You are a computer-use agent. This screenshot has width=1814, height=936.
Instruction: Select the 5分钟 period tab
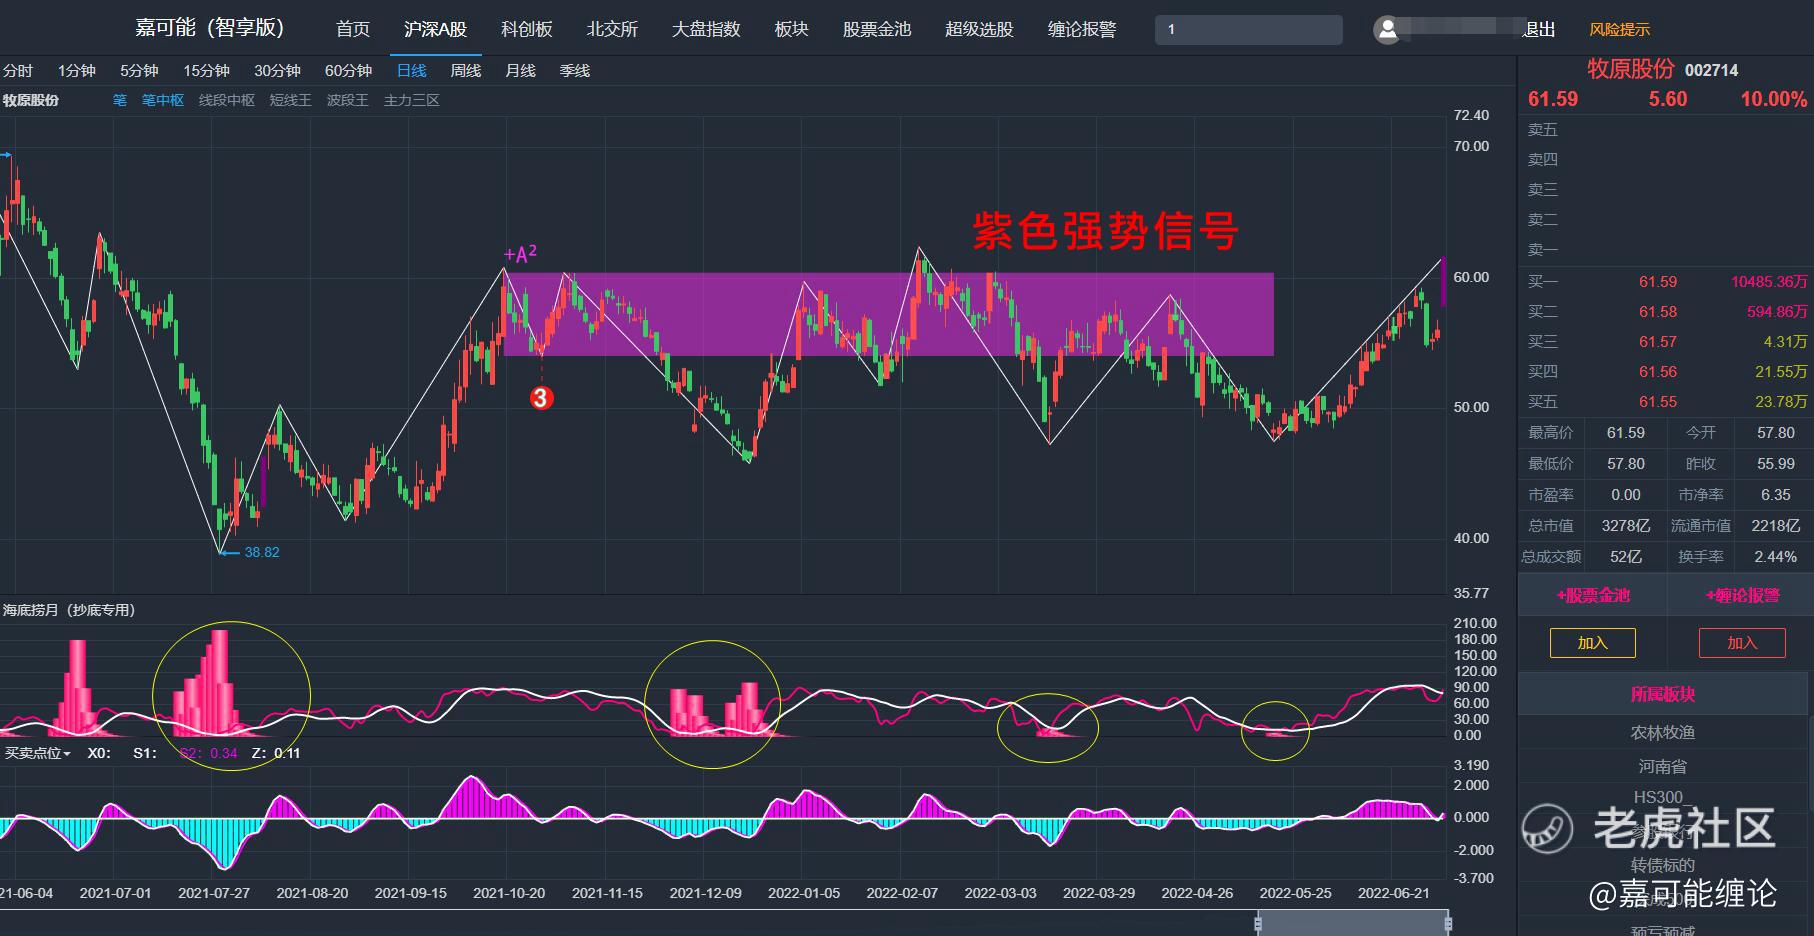(139, 71)
